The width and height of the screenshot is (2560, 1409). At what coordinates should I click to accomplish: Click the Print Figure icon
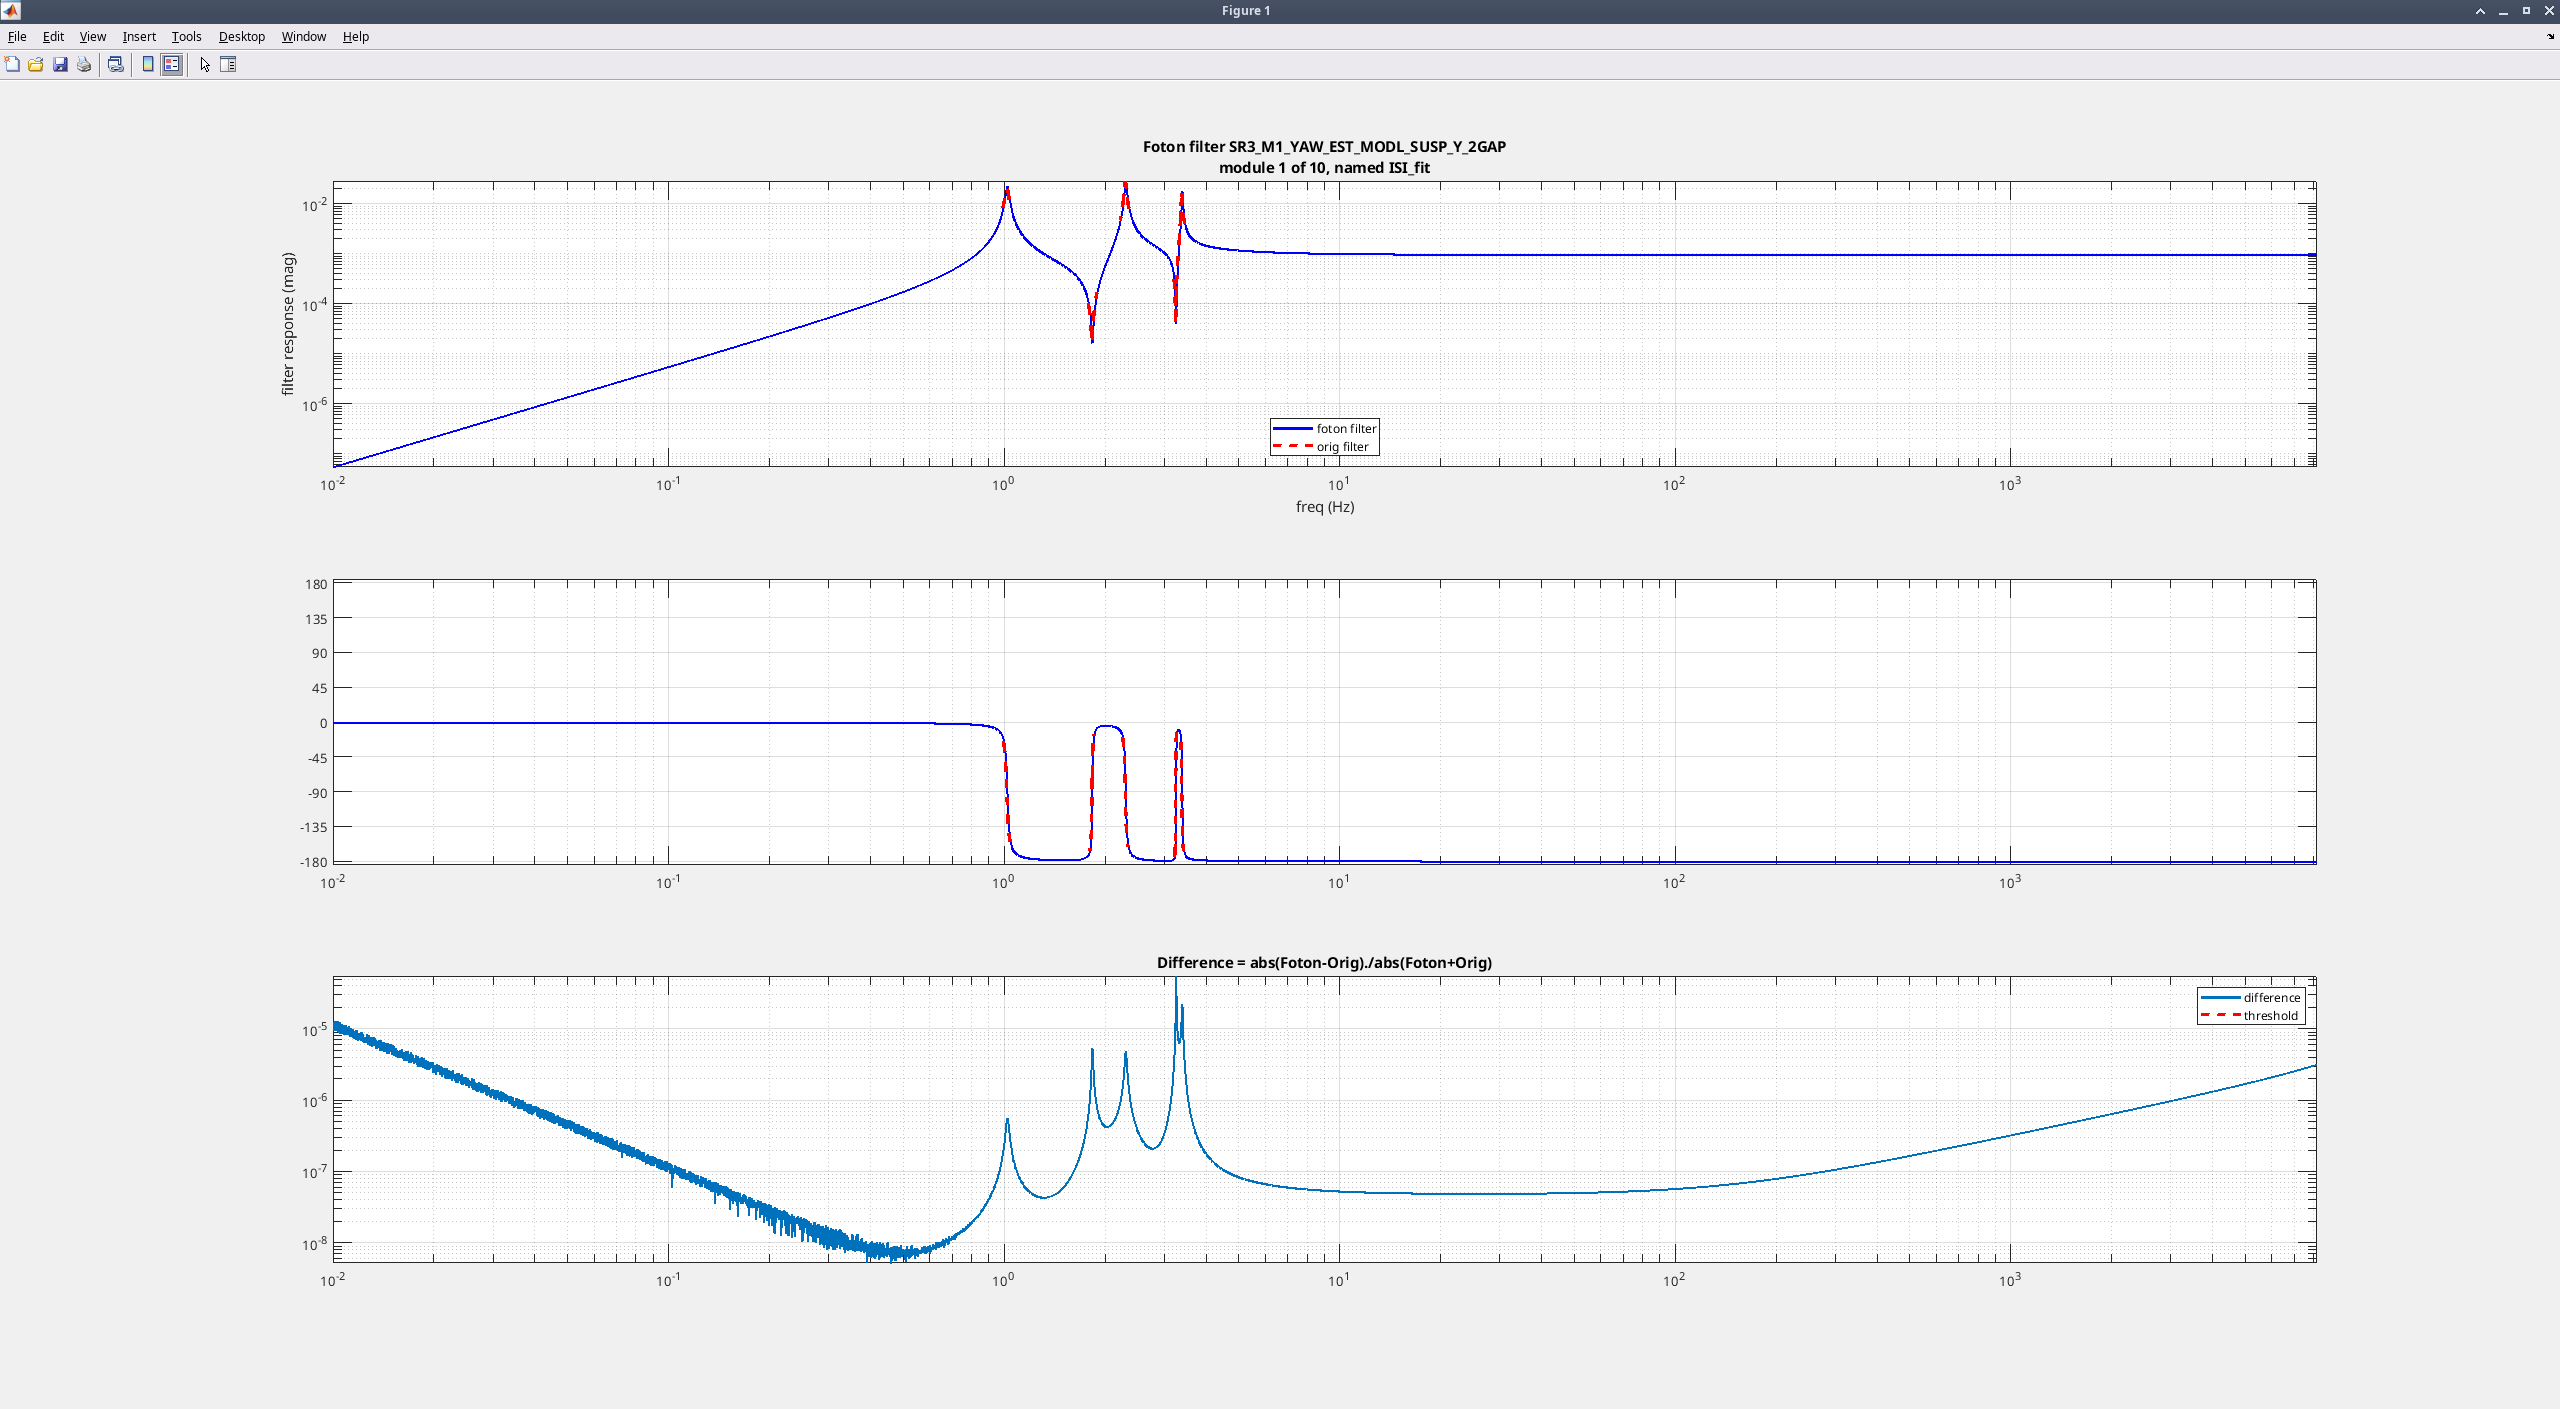click(x=84, y=64)
